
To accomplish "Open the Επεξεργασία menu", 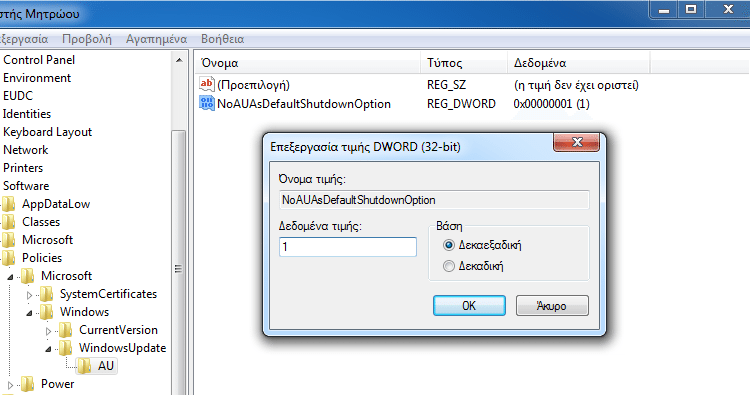I will tap(24, 39).
